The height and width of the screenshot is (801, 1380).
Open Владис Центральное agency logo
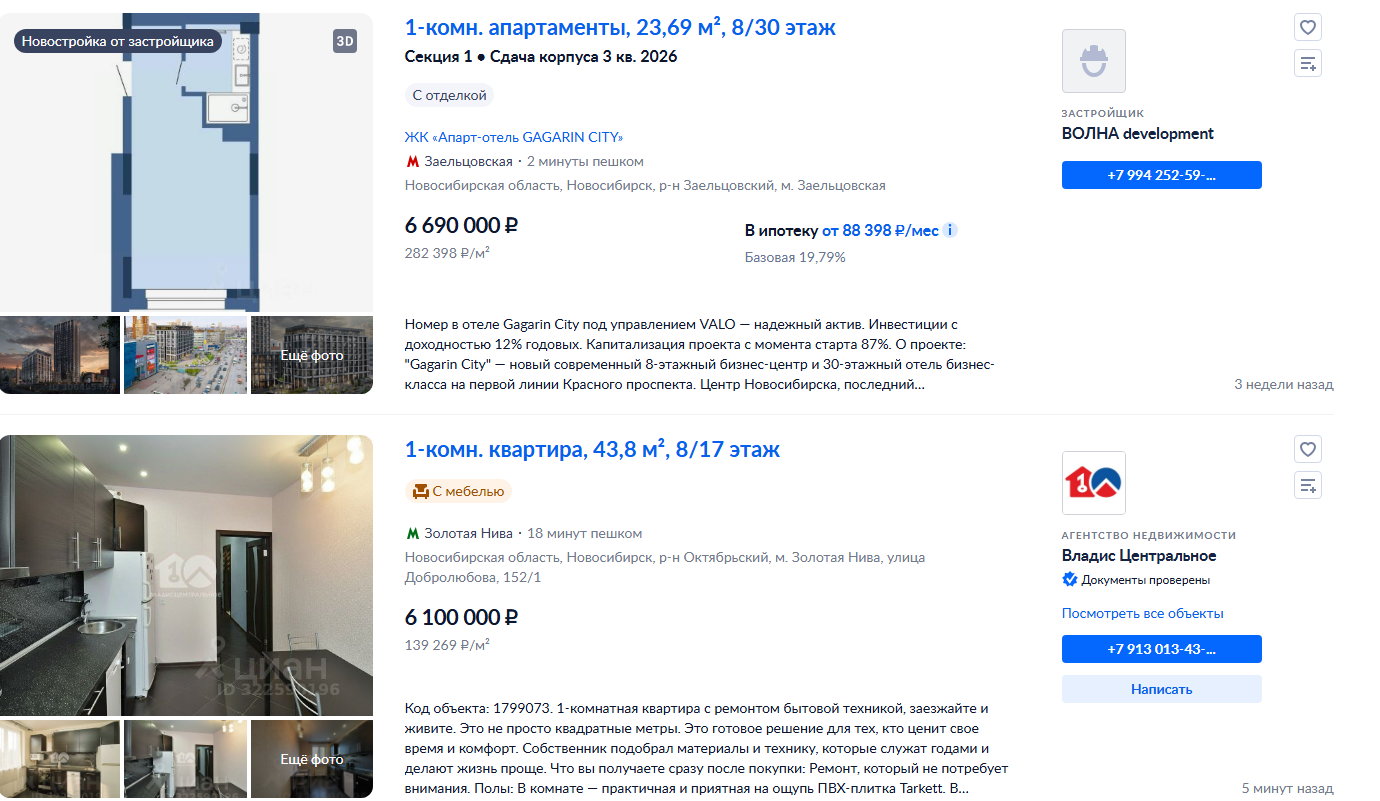(1093, 483)
